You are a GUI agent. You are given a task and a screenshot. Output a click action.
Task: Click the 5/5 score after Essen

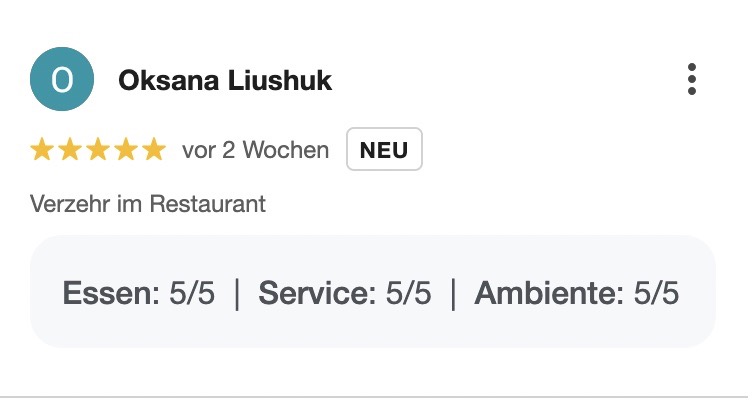coord(192,293)
